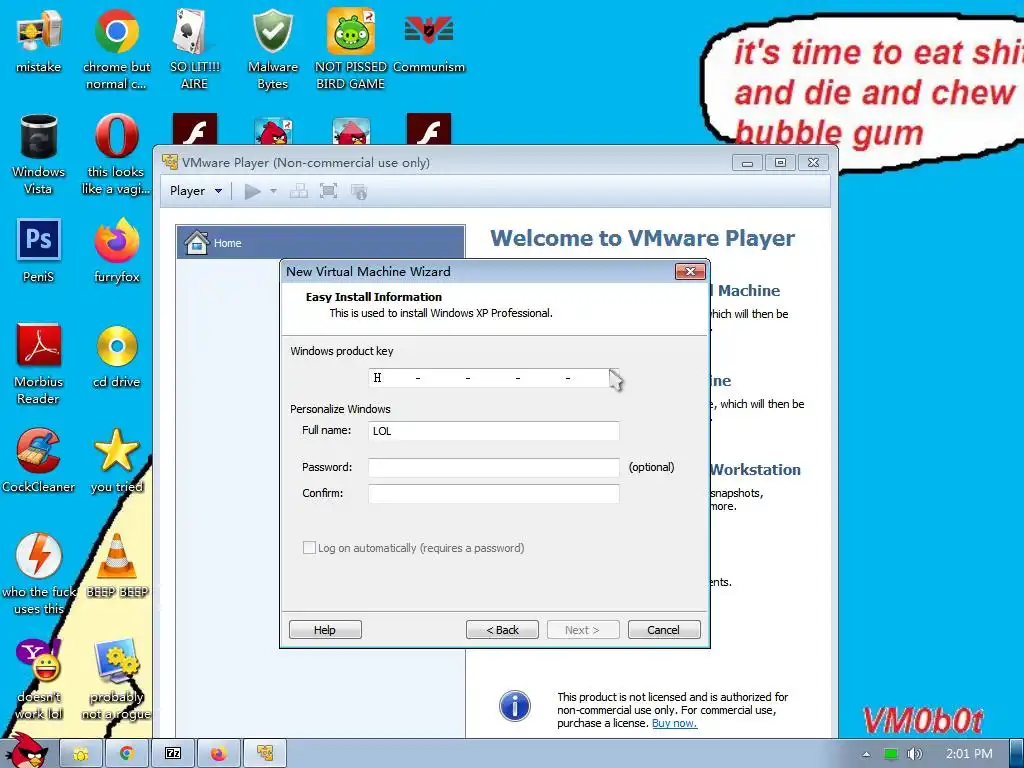Screen dimensions: 1024x768
Task: Click the Cancel button in wizard
Action: pyautogui.click(x=664, y=630)
